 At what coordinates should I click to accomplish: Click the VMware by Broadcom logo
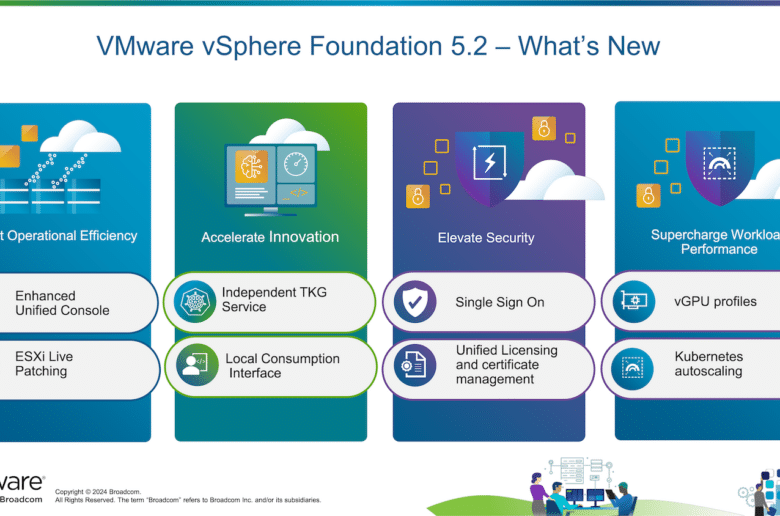(x=22, y=488)
